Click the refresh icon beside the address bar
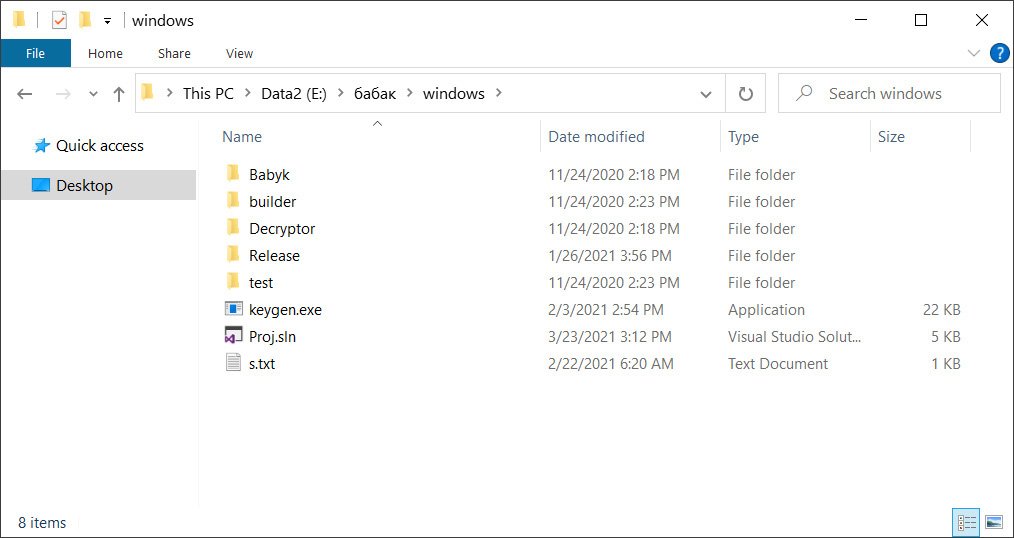Viewport: 1014px width, 538px height. (745, 94)
